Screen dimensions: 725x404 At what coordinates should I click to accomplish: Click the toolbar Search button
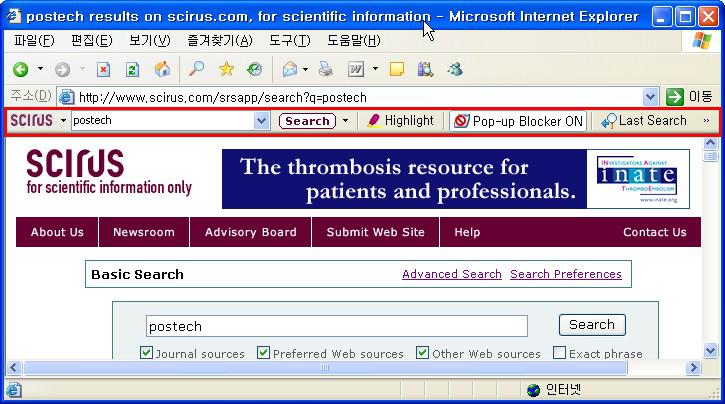click(x=307, y=121)
